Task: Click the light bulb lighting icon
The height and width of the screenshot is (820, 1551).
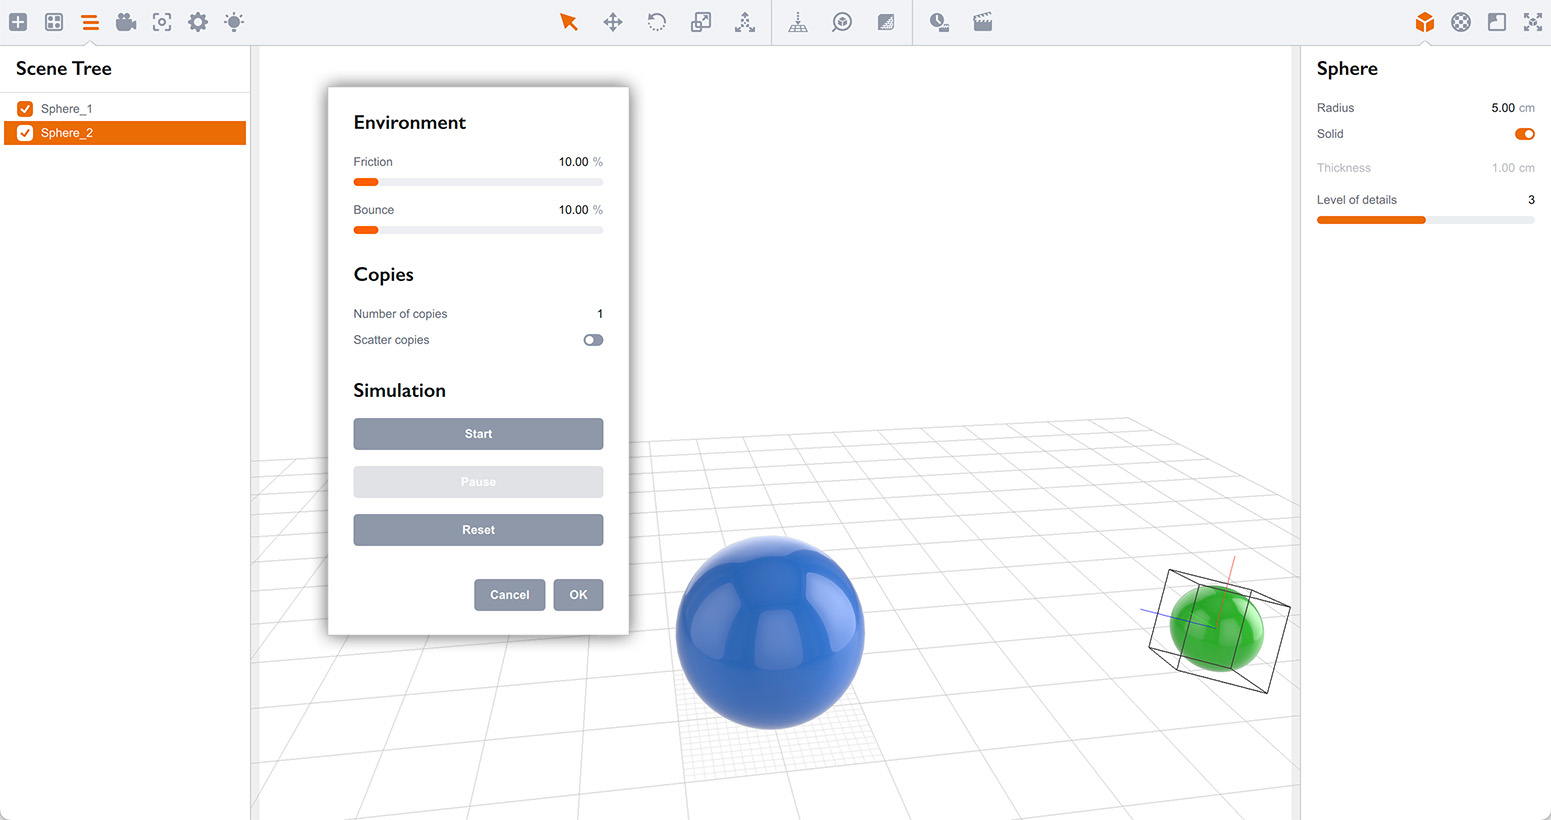Action: pyautogui.click(x=234, y=22)
